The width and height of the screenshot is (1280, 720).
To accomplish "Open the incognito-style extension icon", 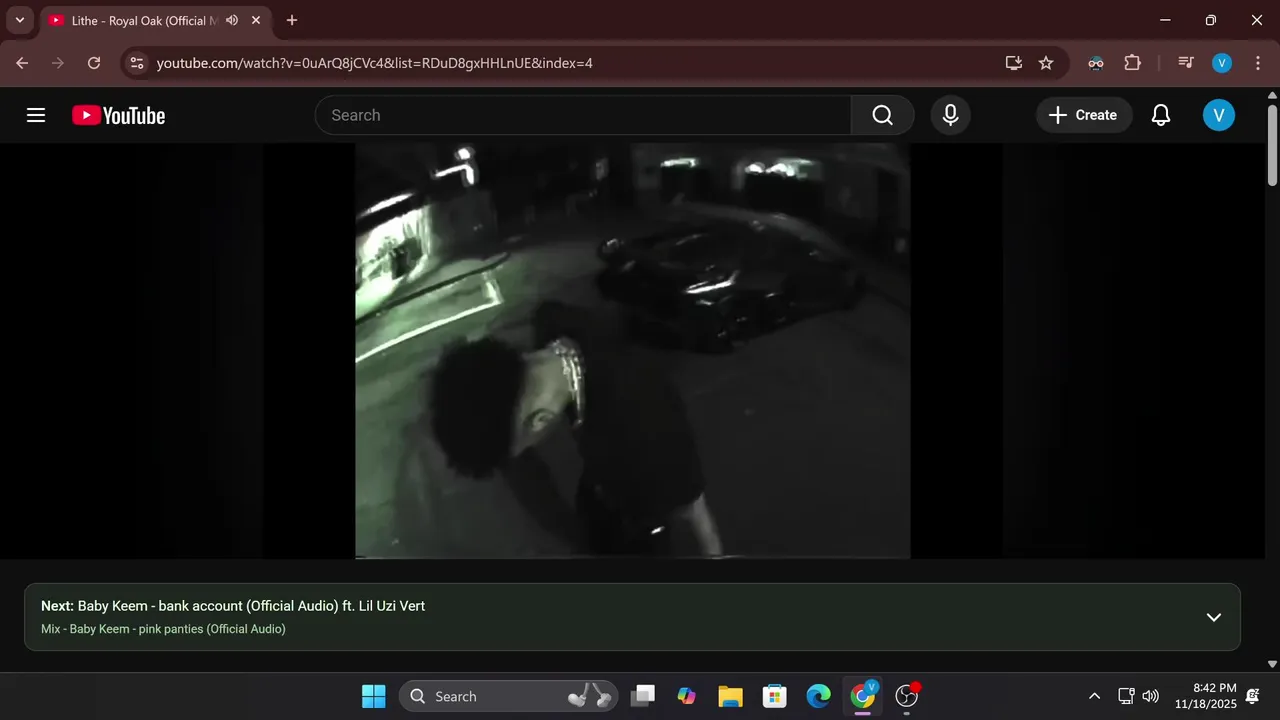I will 1096,63.
